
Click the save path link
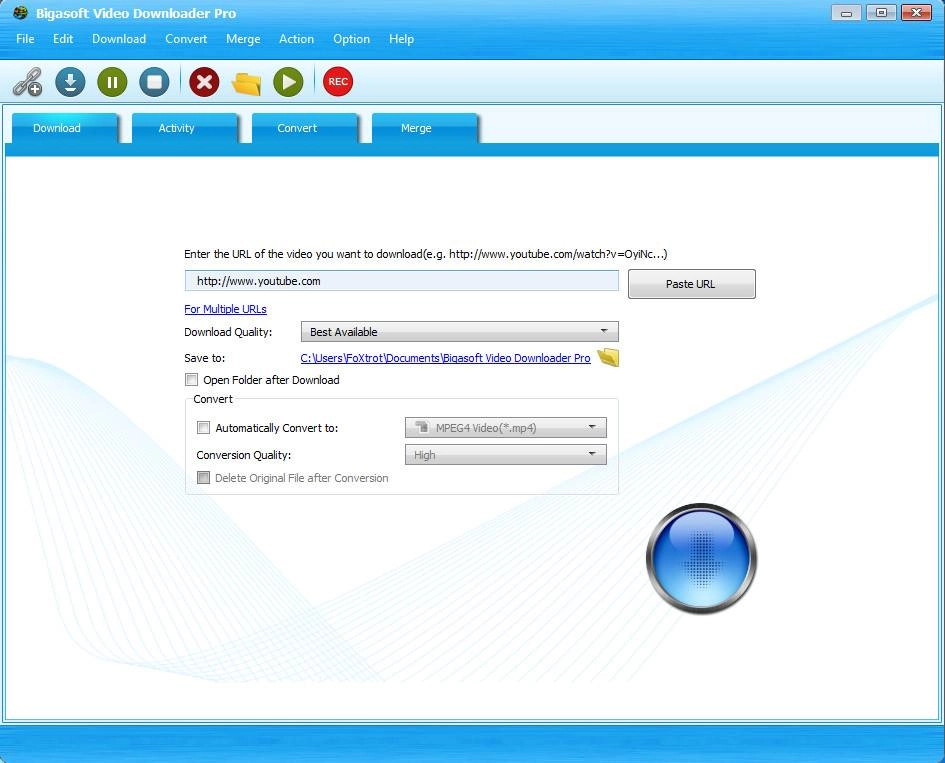click(445, 358)
